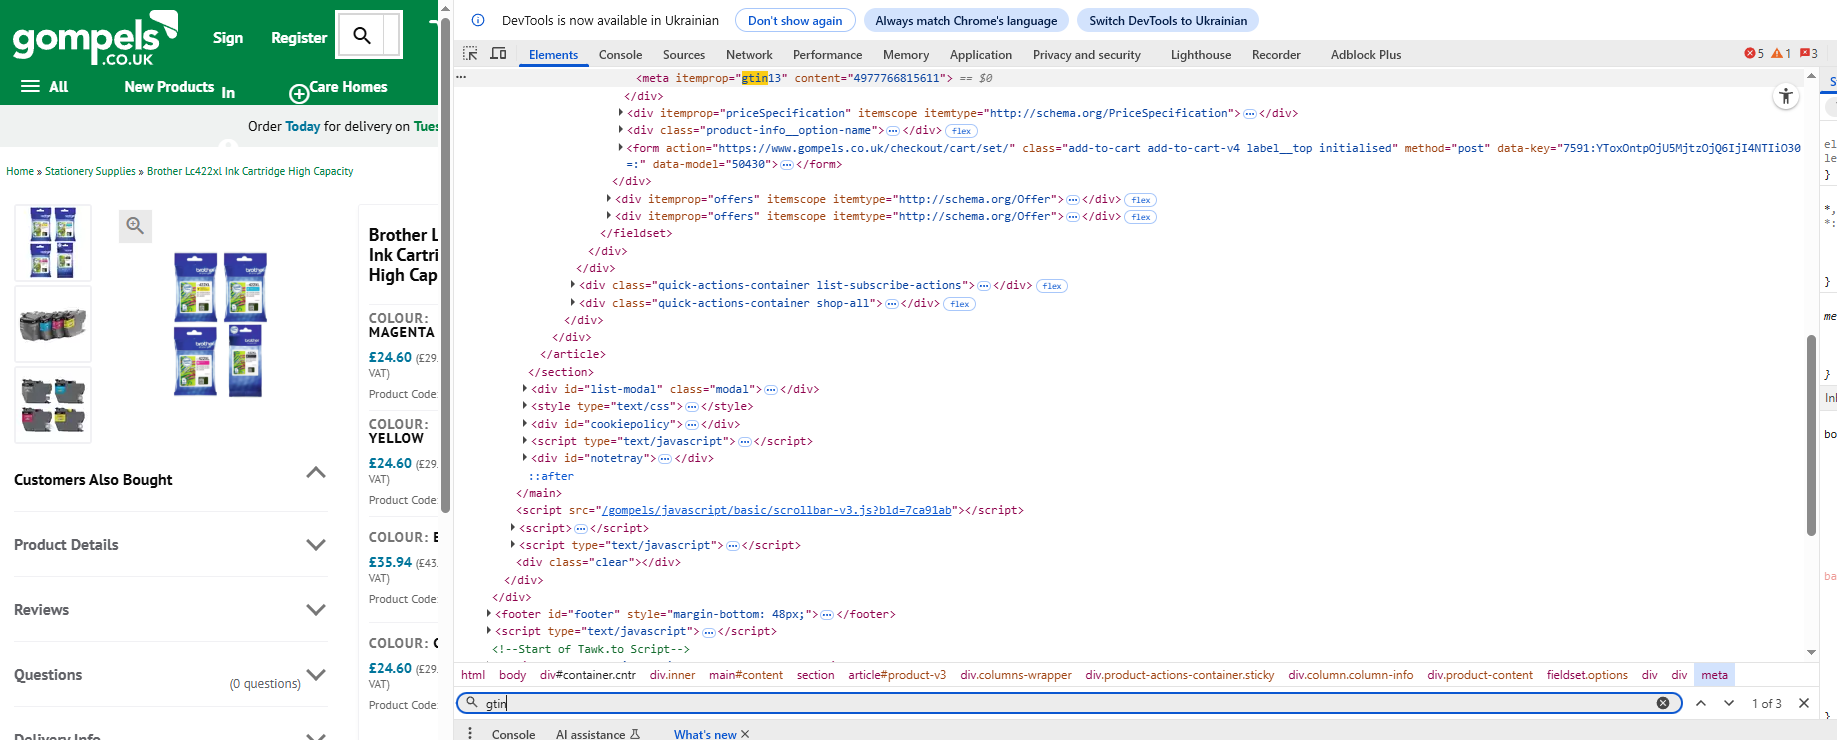The height and width of the screenshot is (740, 1837).
Task: Open the All hamburger menu icon
Action: [x=31, y=87]
